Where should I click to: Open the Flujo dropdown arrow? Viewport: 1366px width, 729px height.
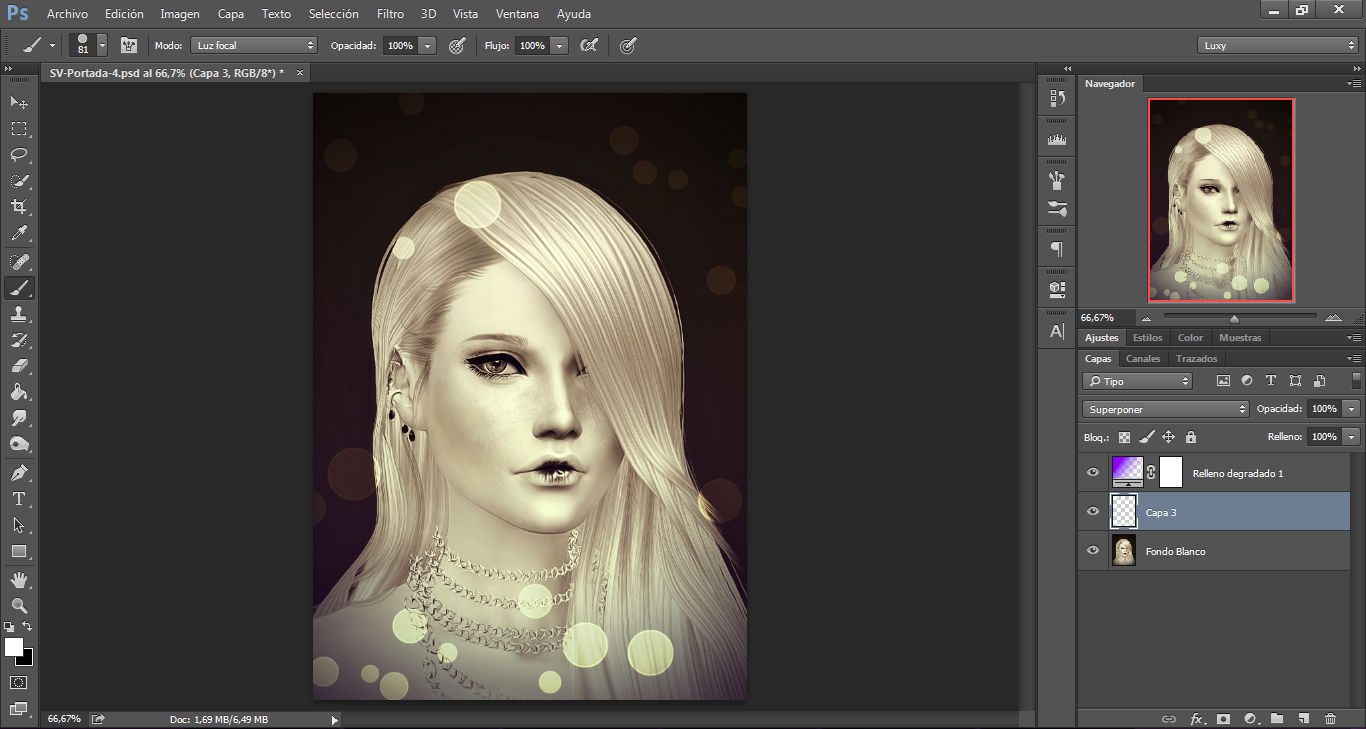pos(559,45)
